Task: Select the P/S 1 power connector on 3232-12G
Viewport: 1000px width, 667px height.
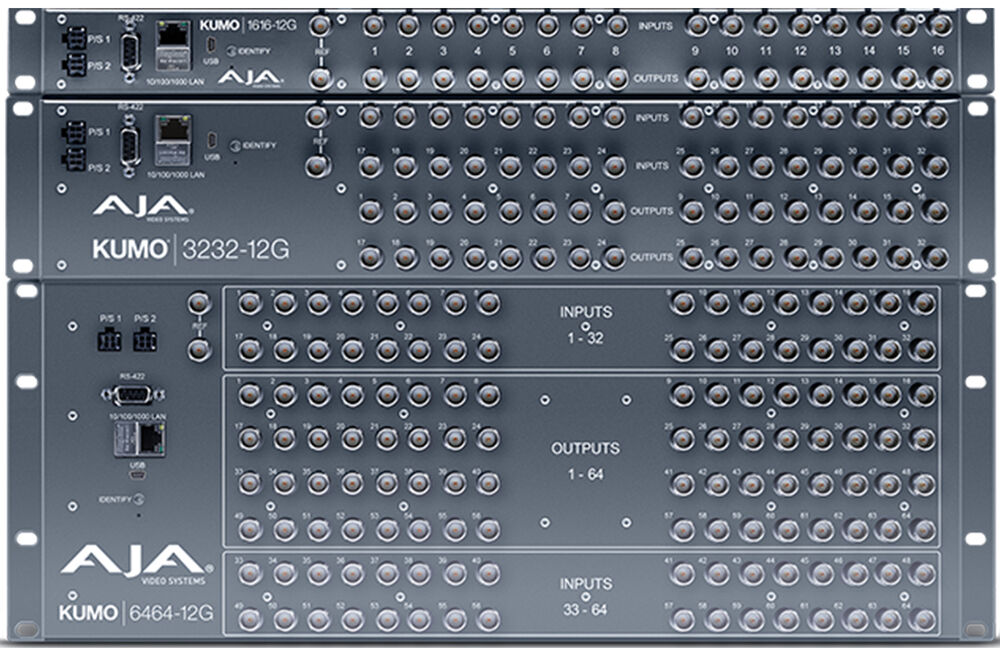Action: click(74, 133)
